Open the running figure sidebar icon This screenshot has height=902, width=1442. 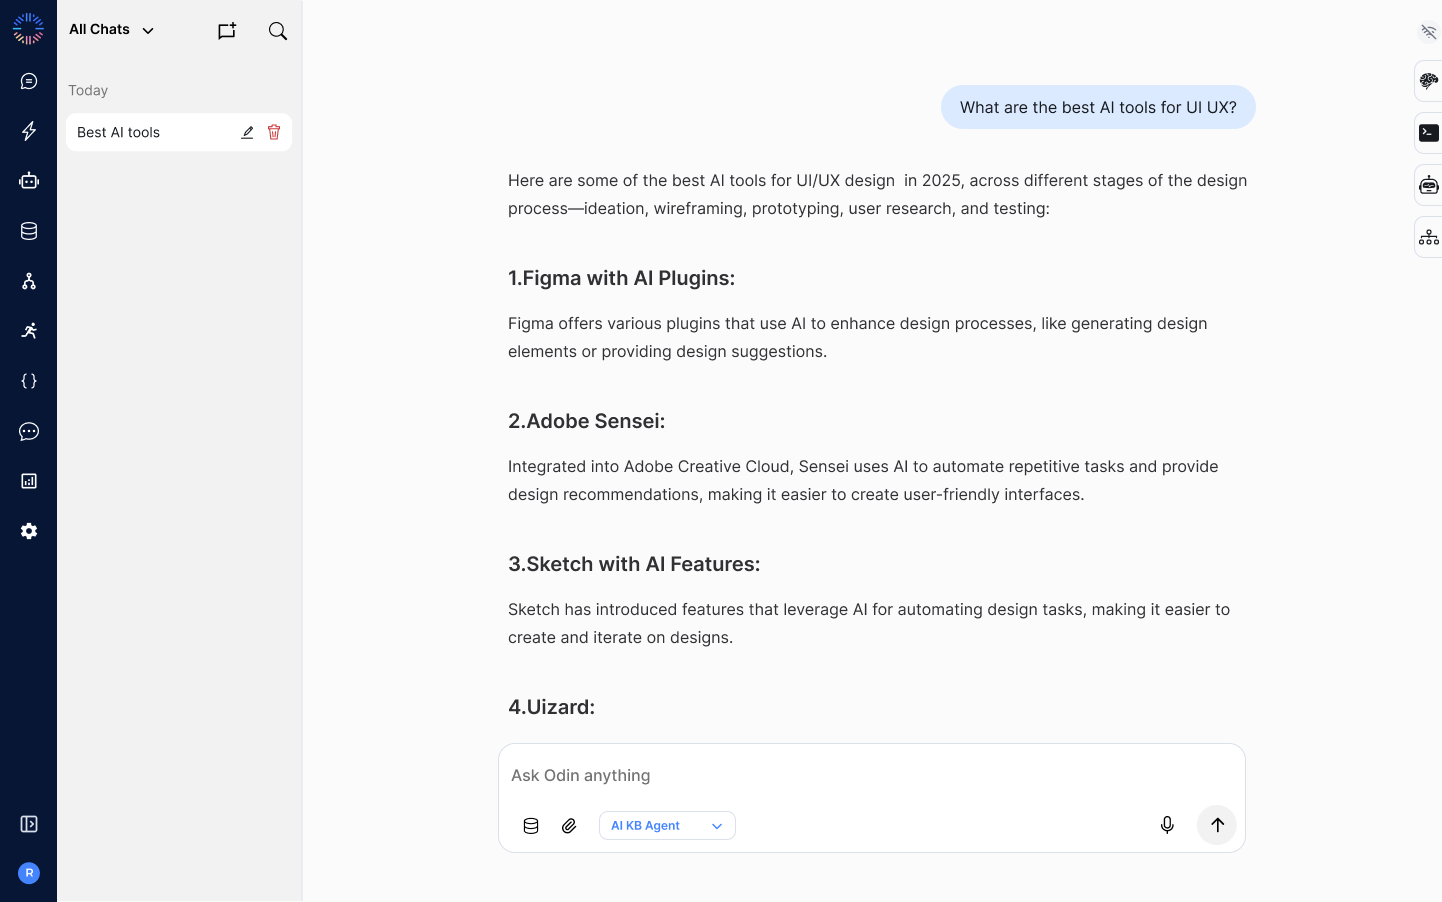coord(29,331)
